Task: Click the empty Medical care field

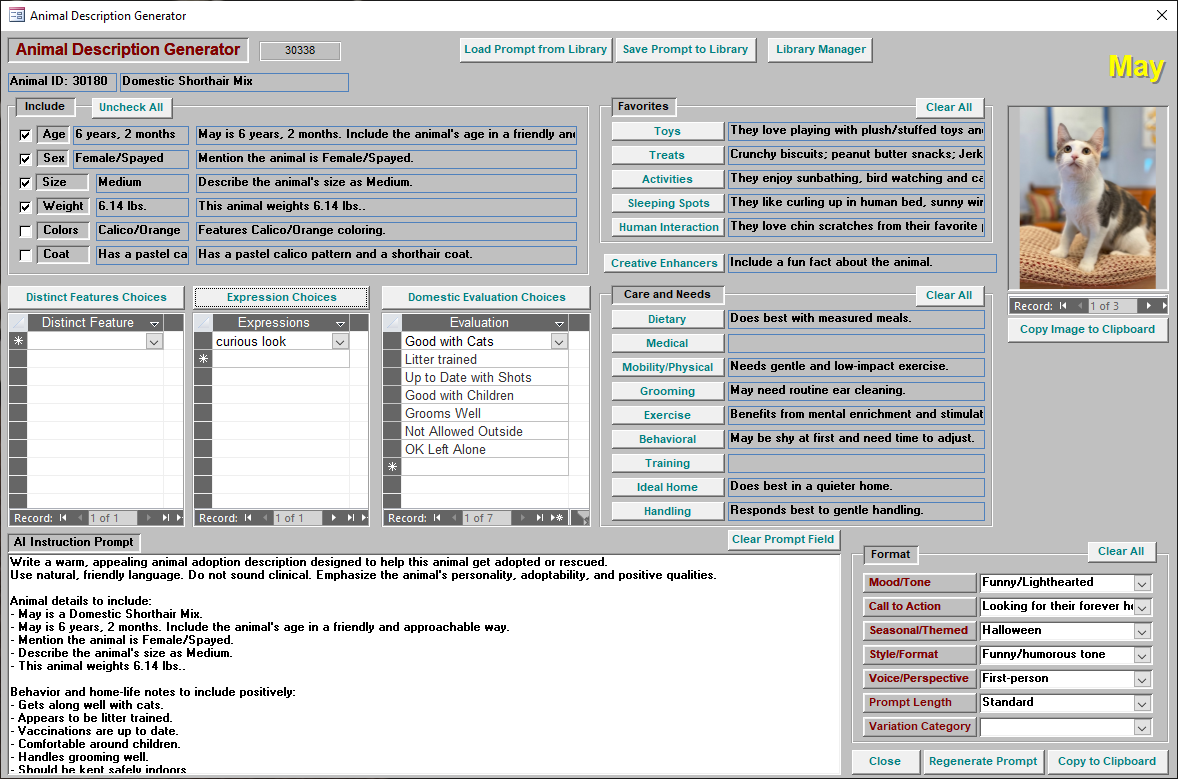Action: pos(856,343)
